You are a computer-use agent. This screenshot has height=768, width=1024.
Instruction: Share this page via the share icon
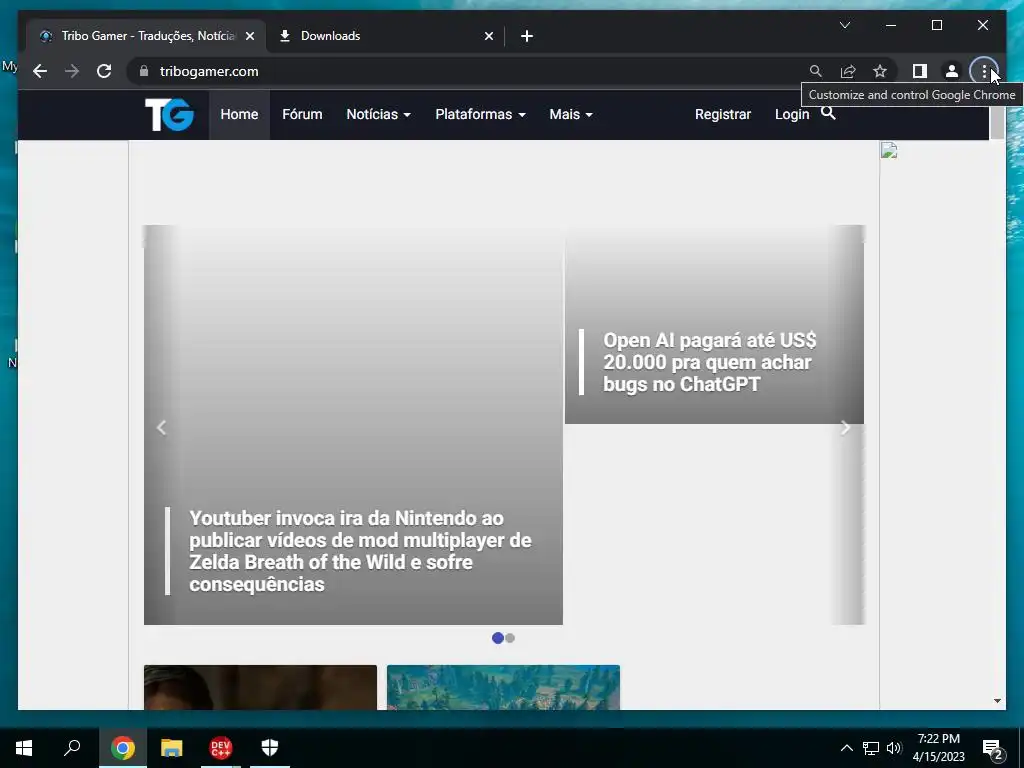point(848,71)
